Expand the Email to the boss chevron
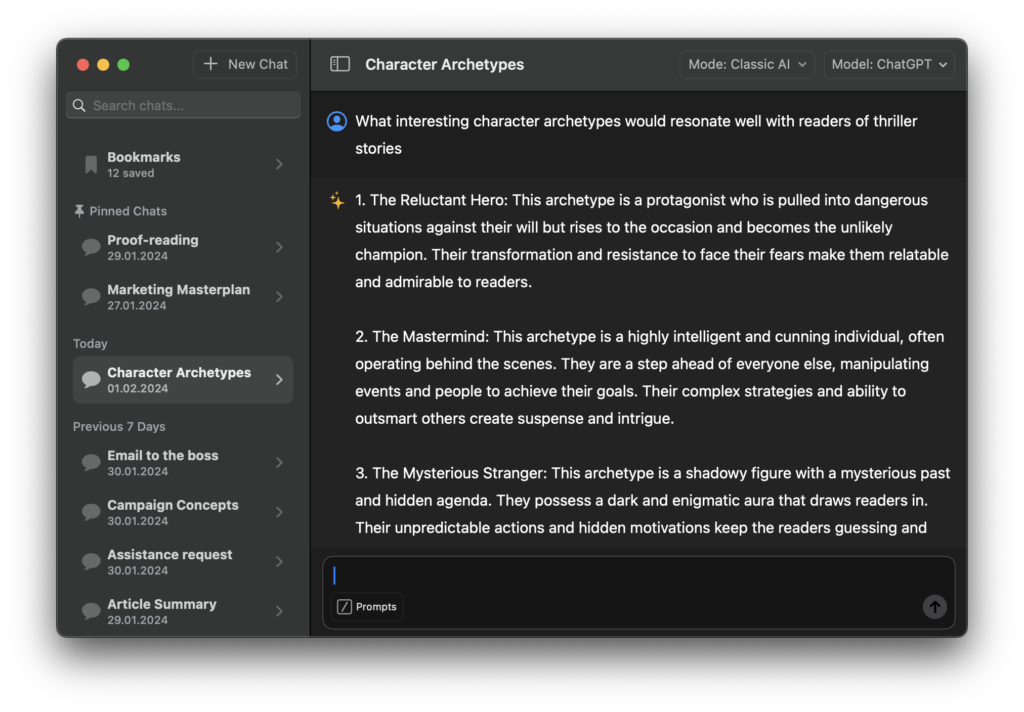The width and height of the screenshot is (1024, 712). (280, 462)
